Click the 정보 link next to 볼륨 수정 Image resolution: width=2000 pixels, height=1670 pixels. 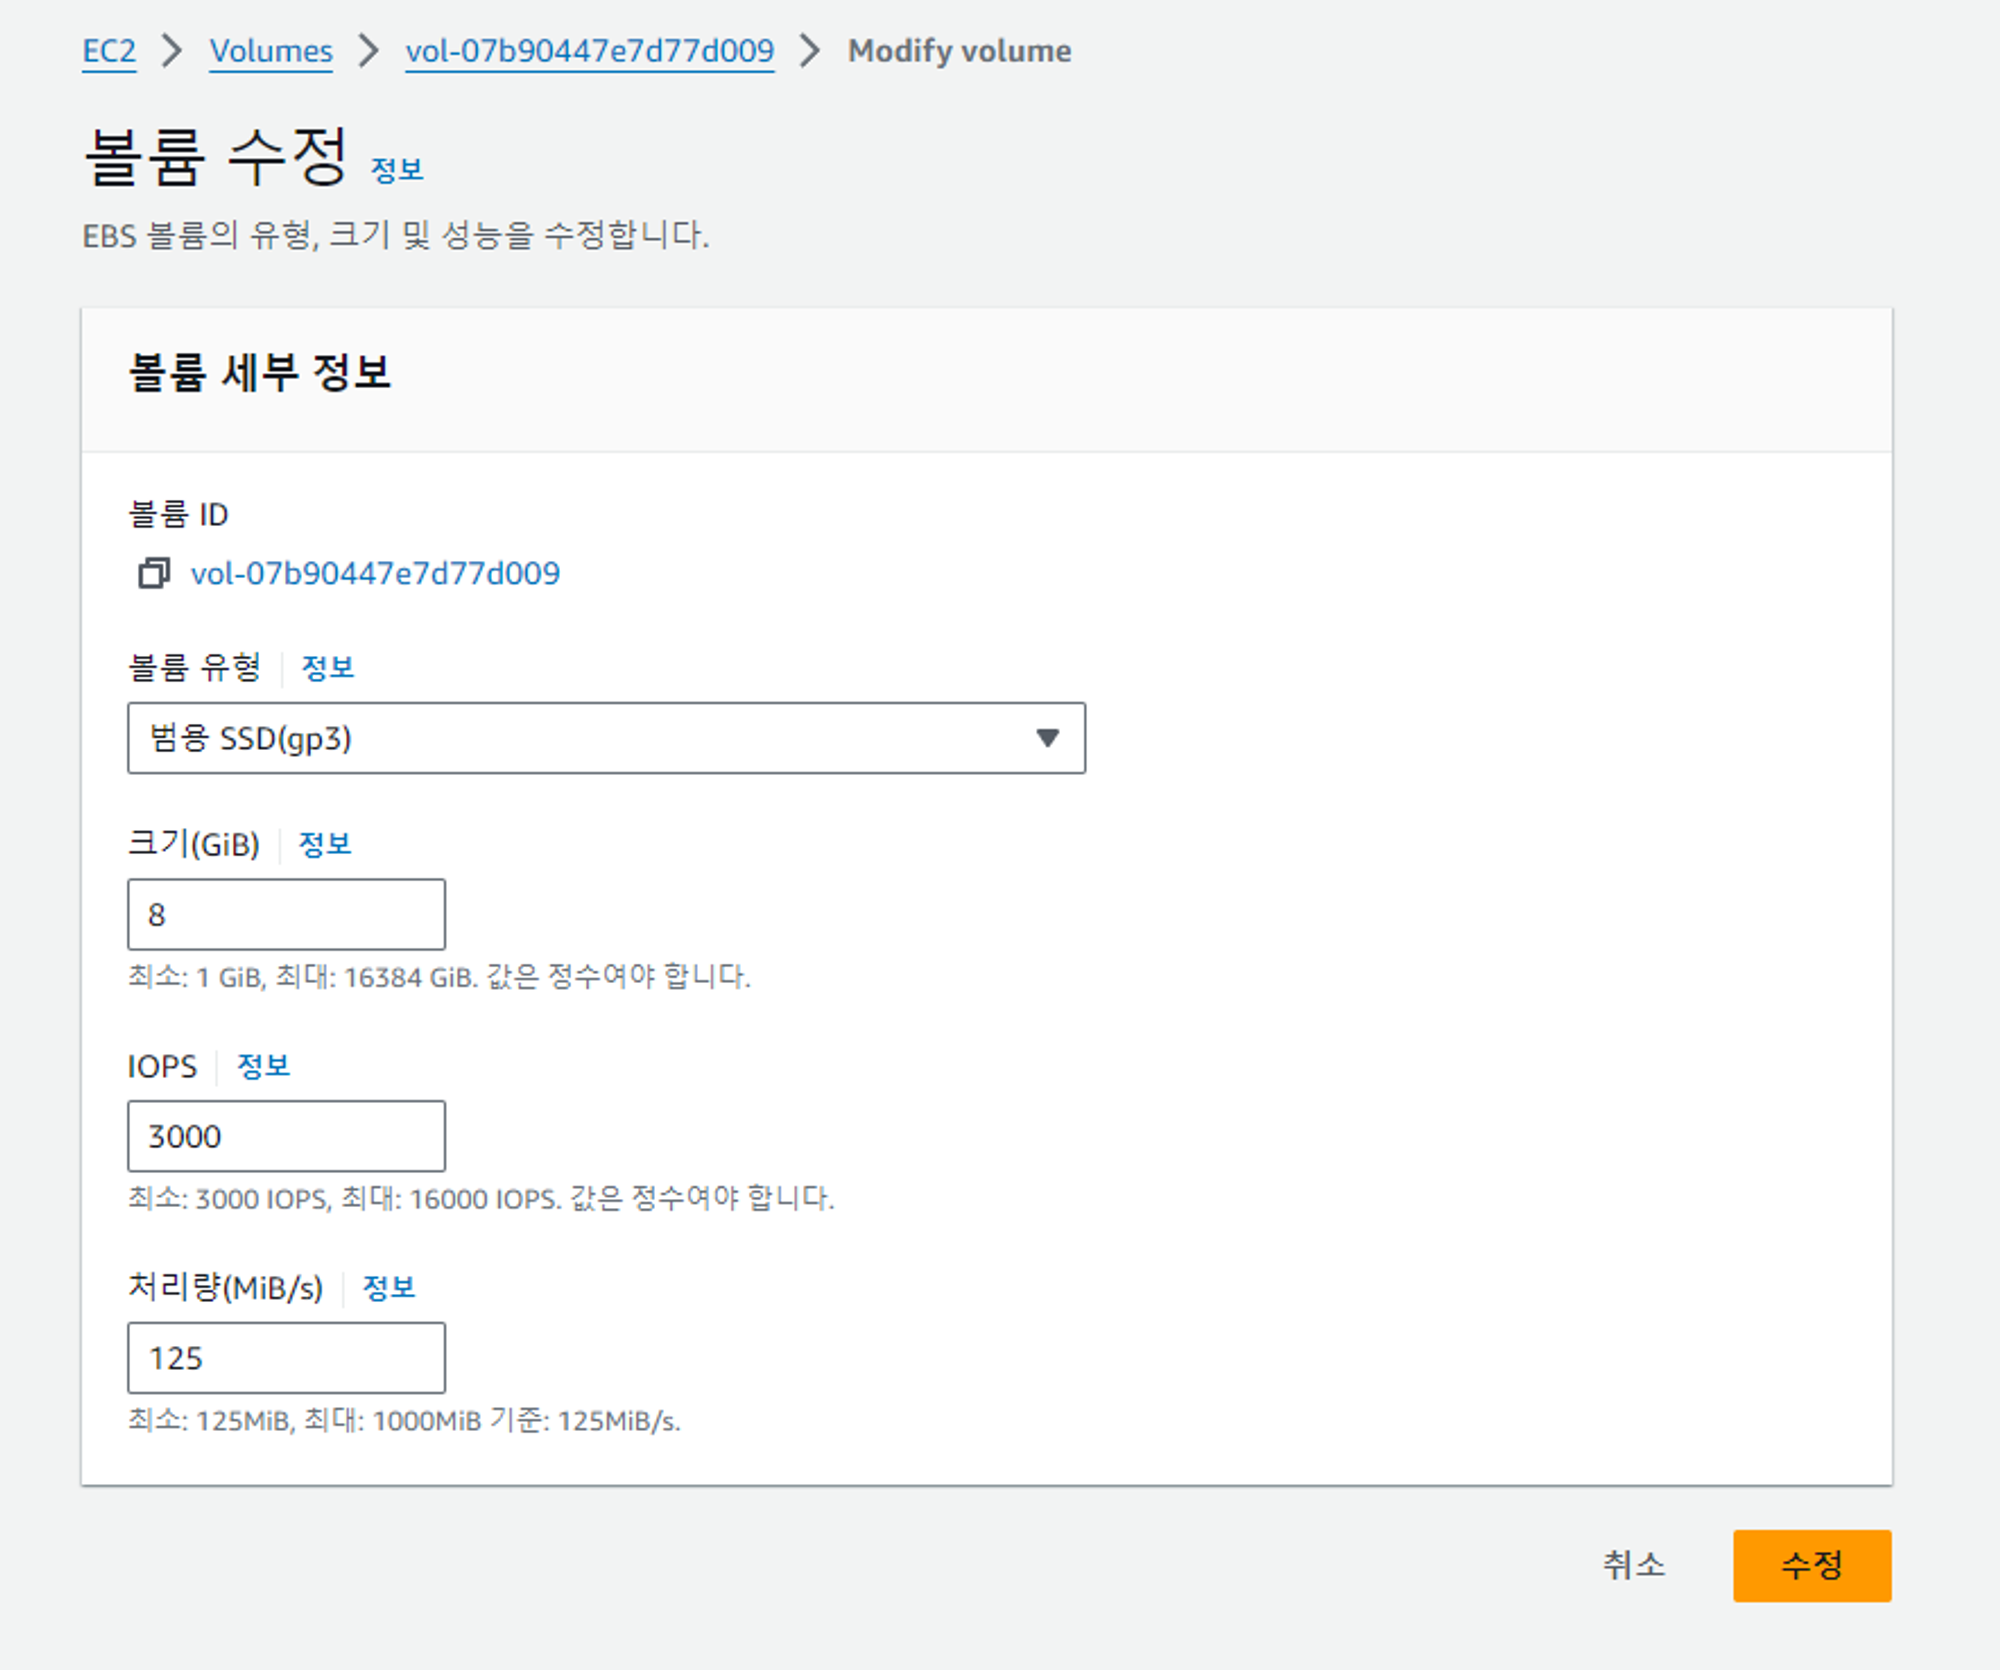tap(397, 170)
